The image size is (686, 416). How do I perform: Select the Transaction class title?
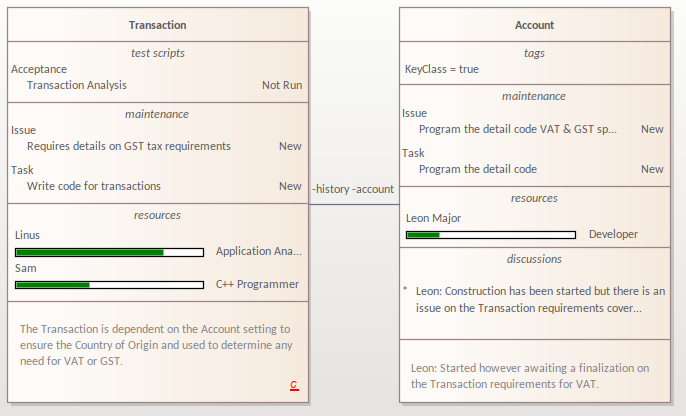point(157,25)
